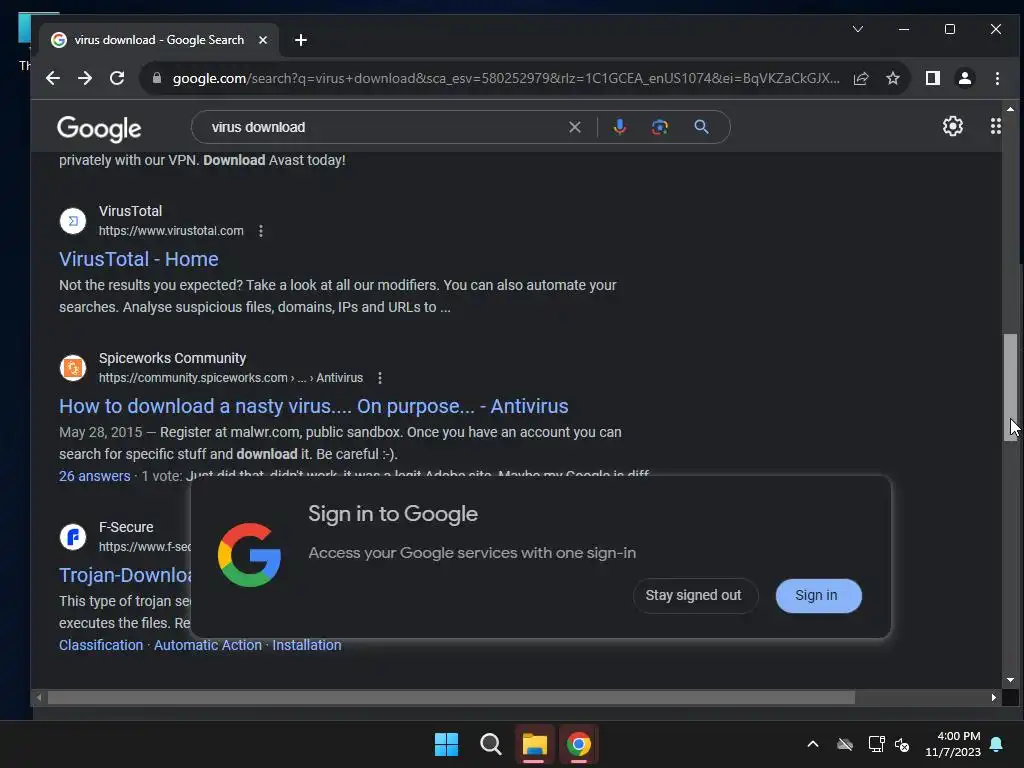Search by image with Google Lens
1024x768 pixels.
[x=660, y=127]
